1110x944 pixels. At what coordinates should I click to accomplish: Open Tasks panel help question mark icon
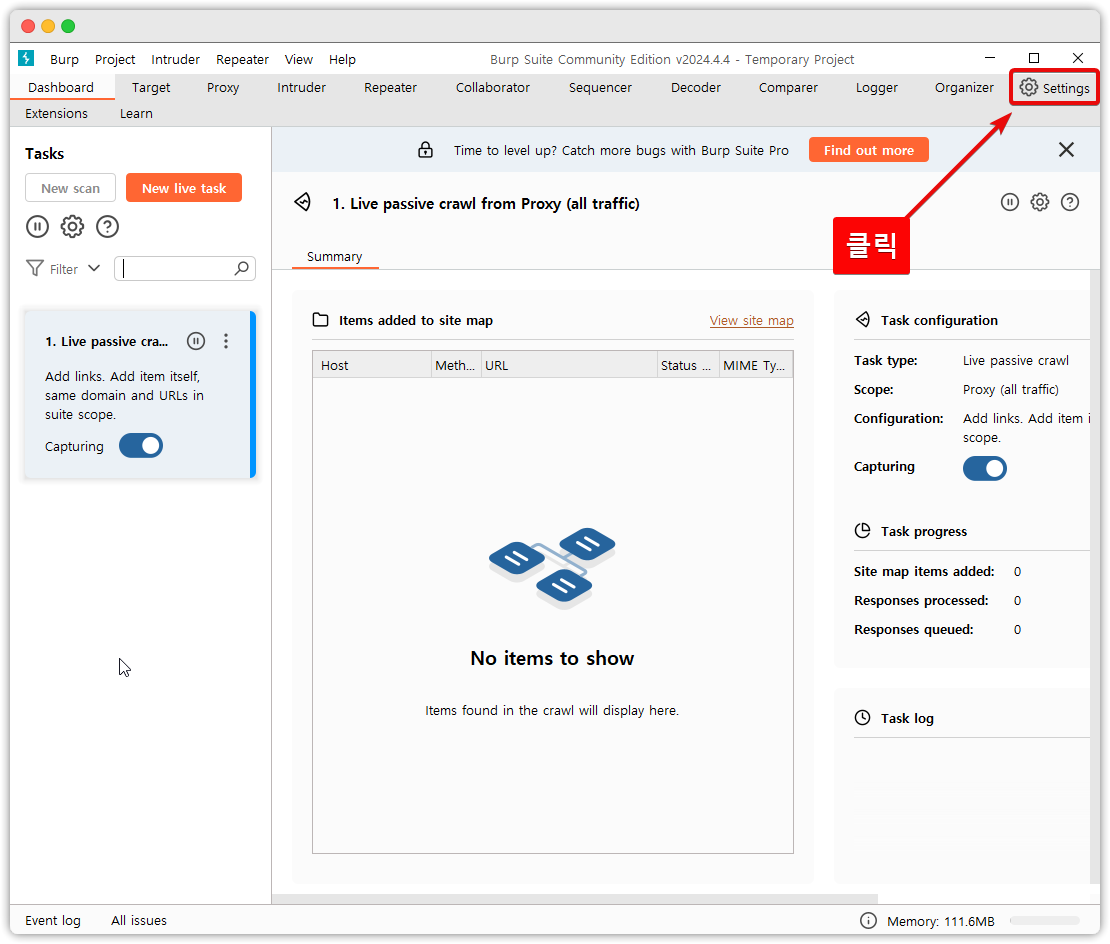[x=107, y=226]
